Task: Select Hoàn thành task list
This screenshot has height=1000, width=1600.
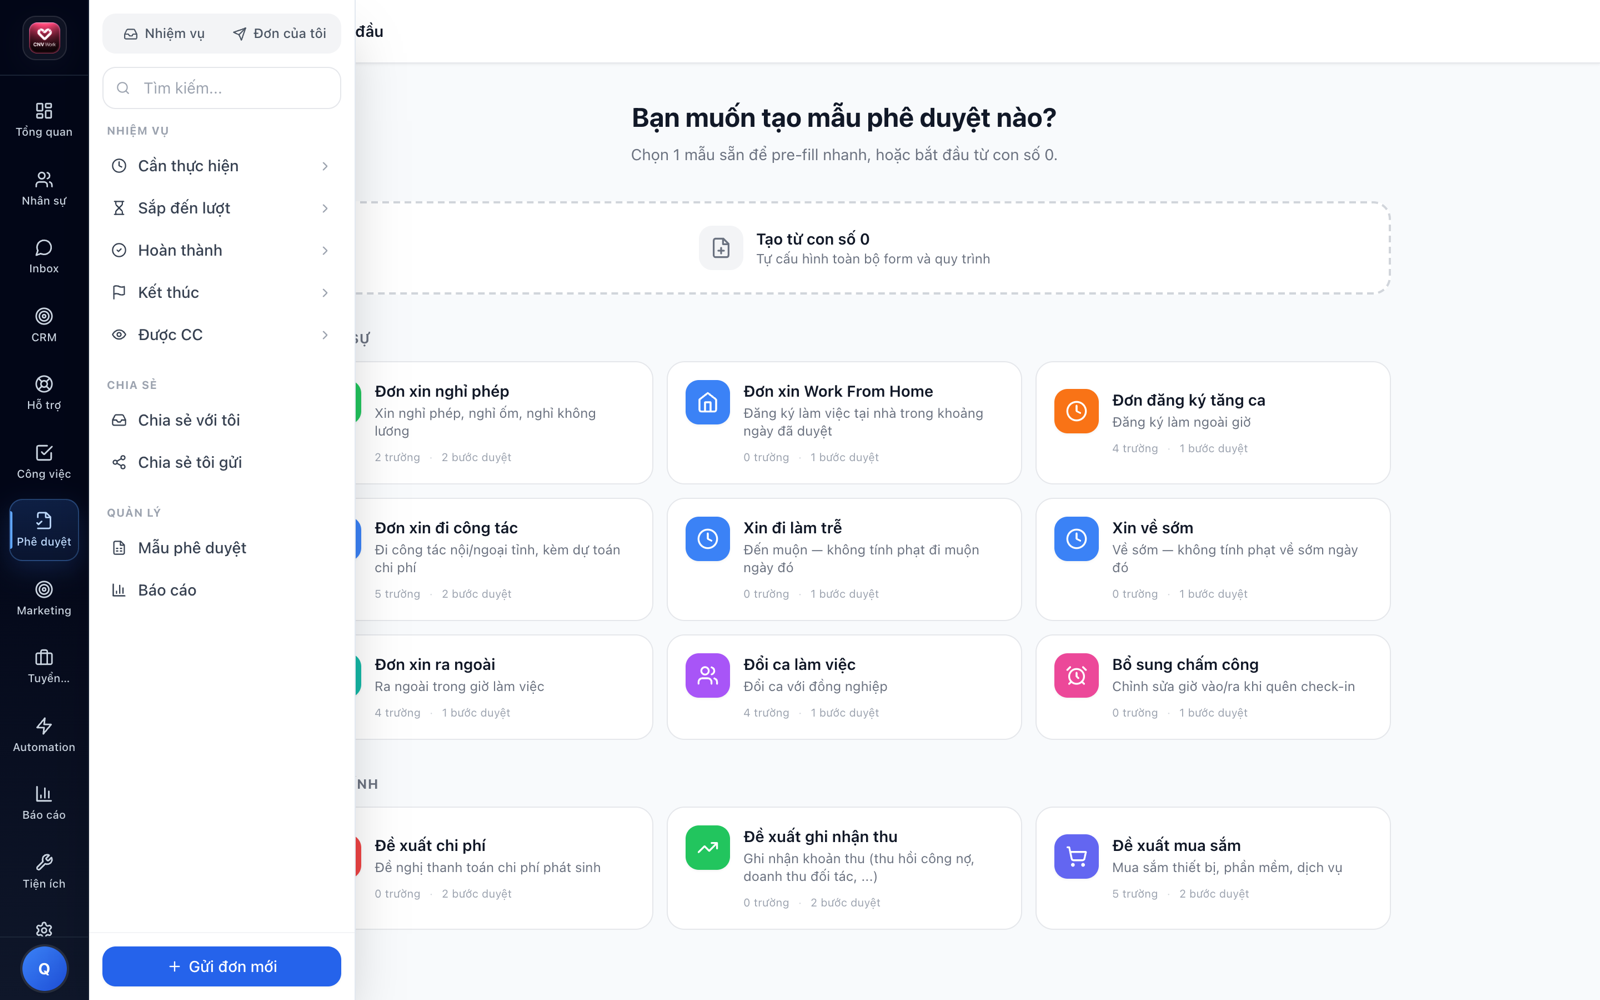Action: point(221,250)
